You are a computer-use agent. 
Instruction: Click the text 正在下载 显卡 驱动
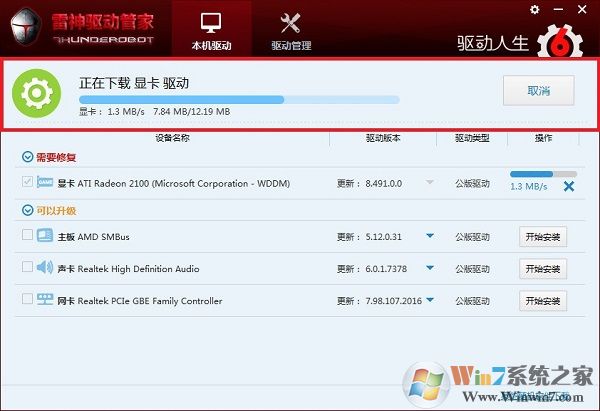[134, 83]
